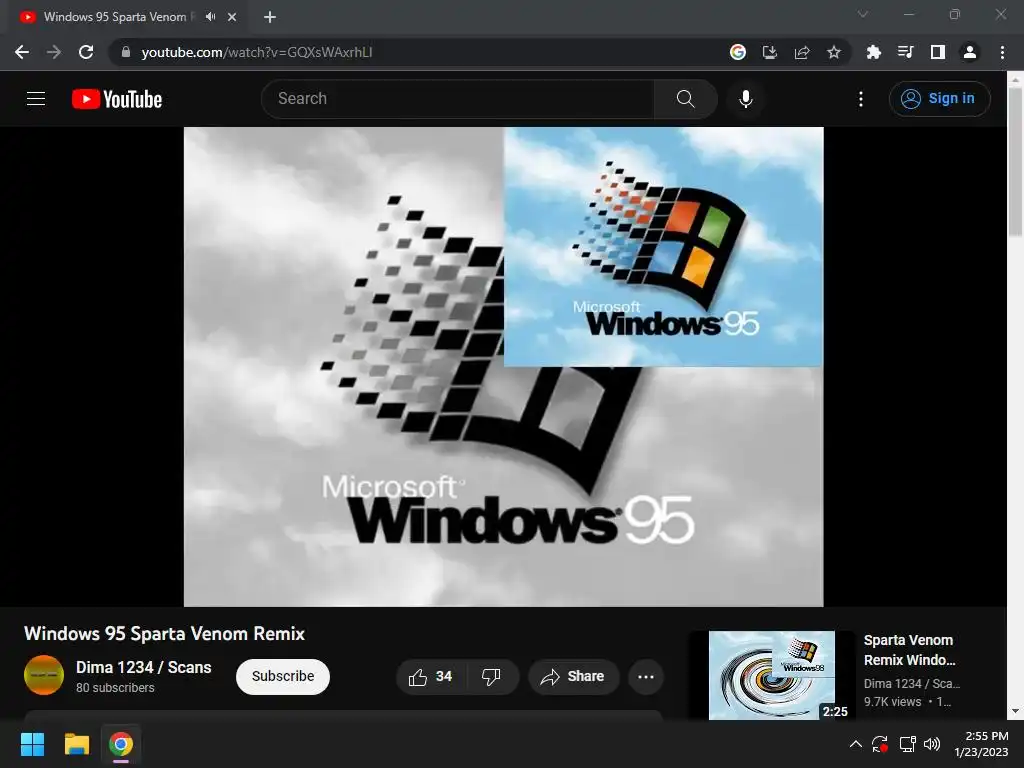Like the video with thumbs up
Viewport: 1024px width, 768px height.
pos(430,677)
